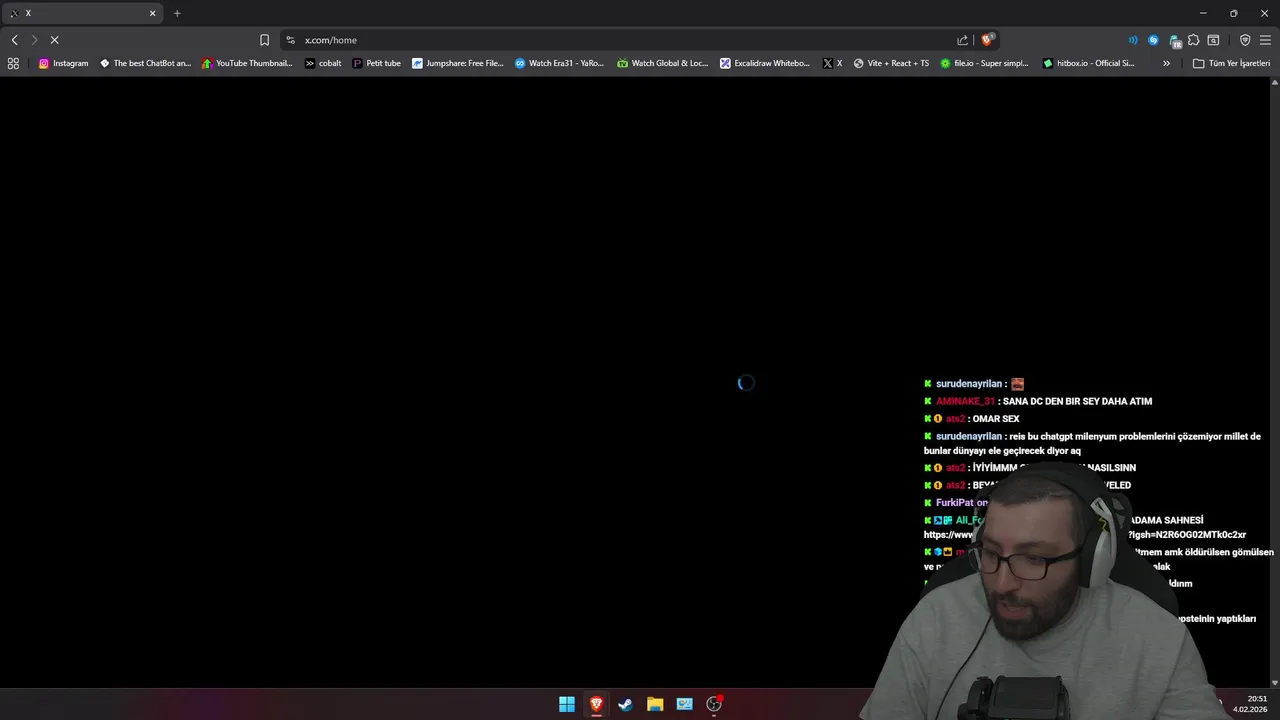The width and height of the screenshot is (1280, 720).
Task: Open the cobalt bookmark
Action: [x=323, y=63]
